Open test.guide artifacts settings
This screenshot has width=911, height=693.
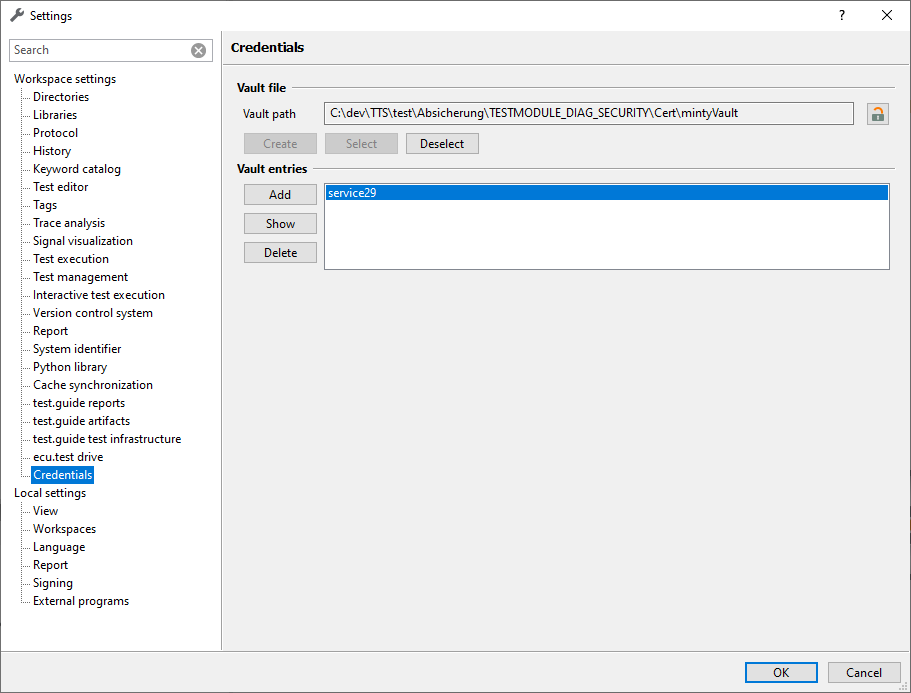click(x=82, y=421)
